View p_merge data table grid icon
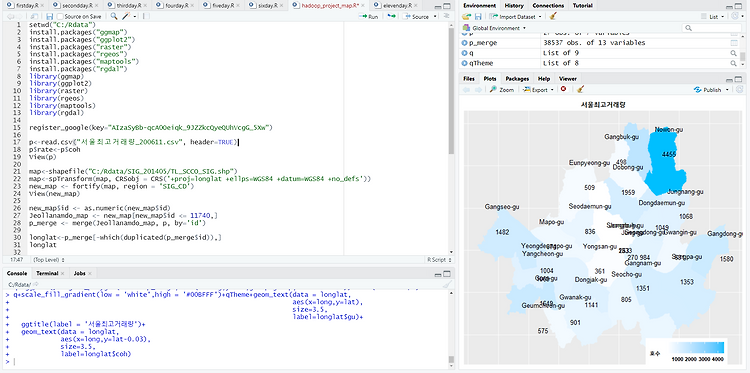 (x=734, y=43)
